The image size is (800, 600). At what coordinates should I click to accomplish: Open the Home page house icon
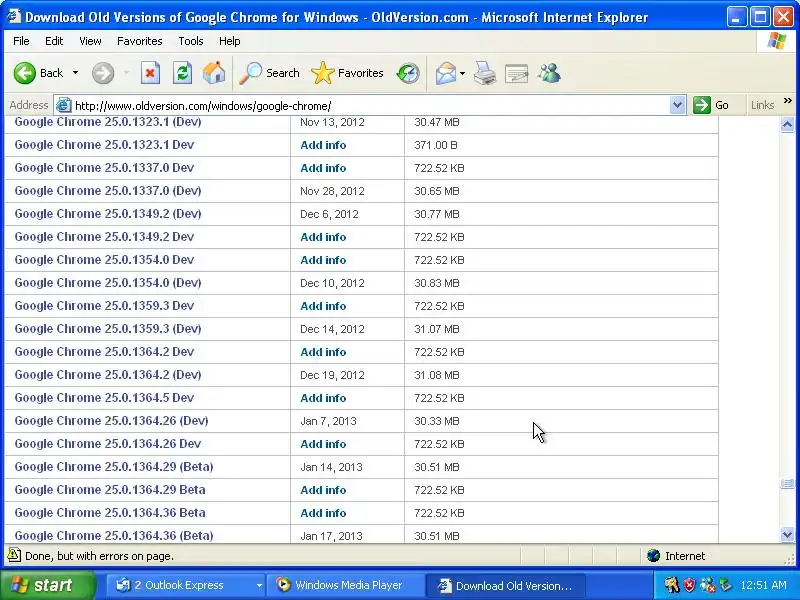pyautogui.click(x=214, y=73)
